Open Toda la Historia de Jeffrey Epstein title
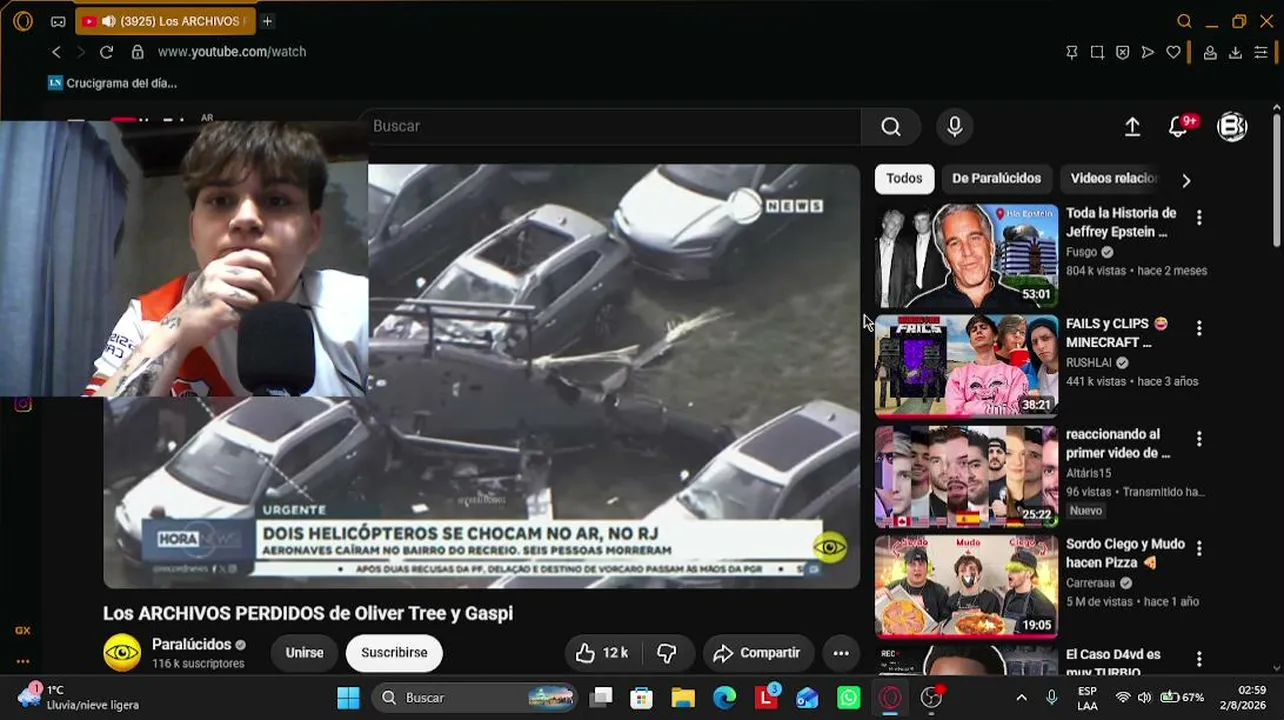 [x=1121, y=222]
